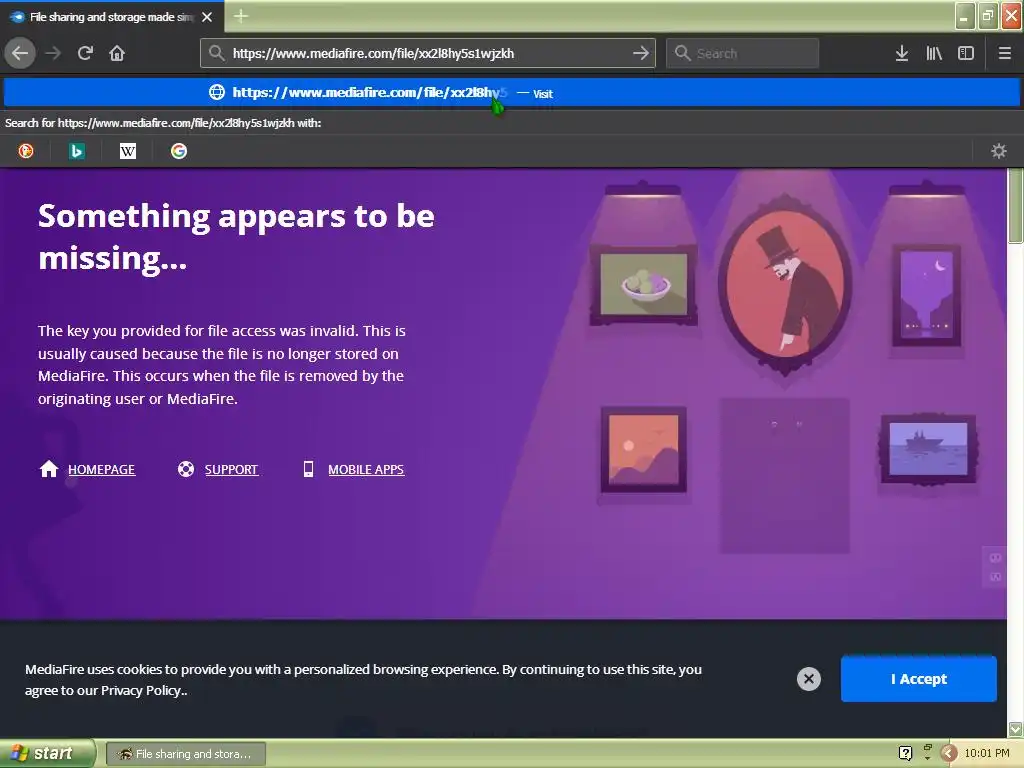Search with DuckDuckGo engine icon
This screenshot has height=768, width=1024.
click(x=26, y=151)
